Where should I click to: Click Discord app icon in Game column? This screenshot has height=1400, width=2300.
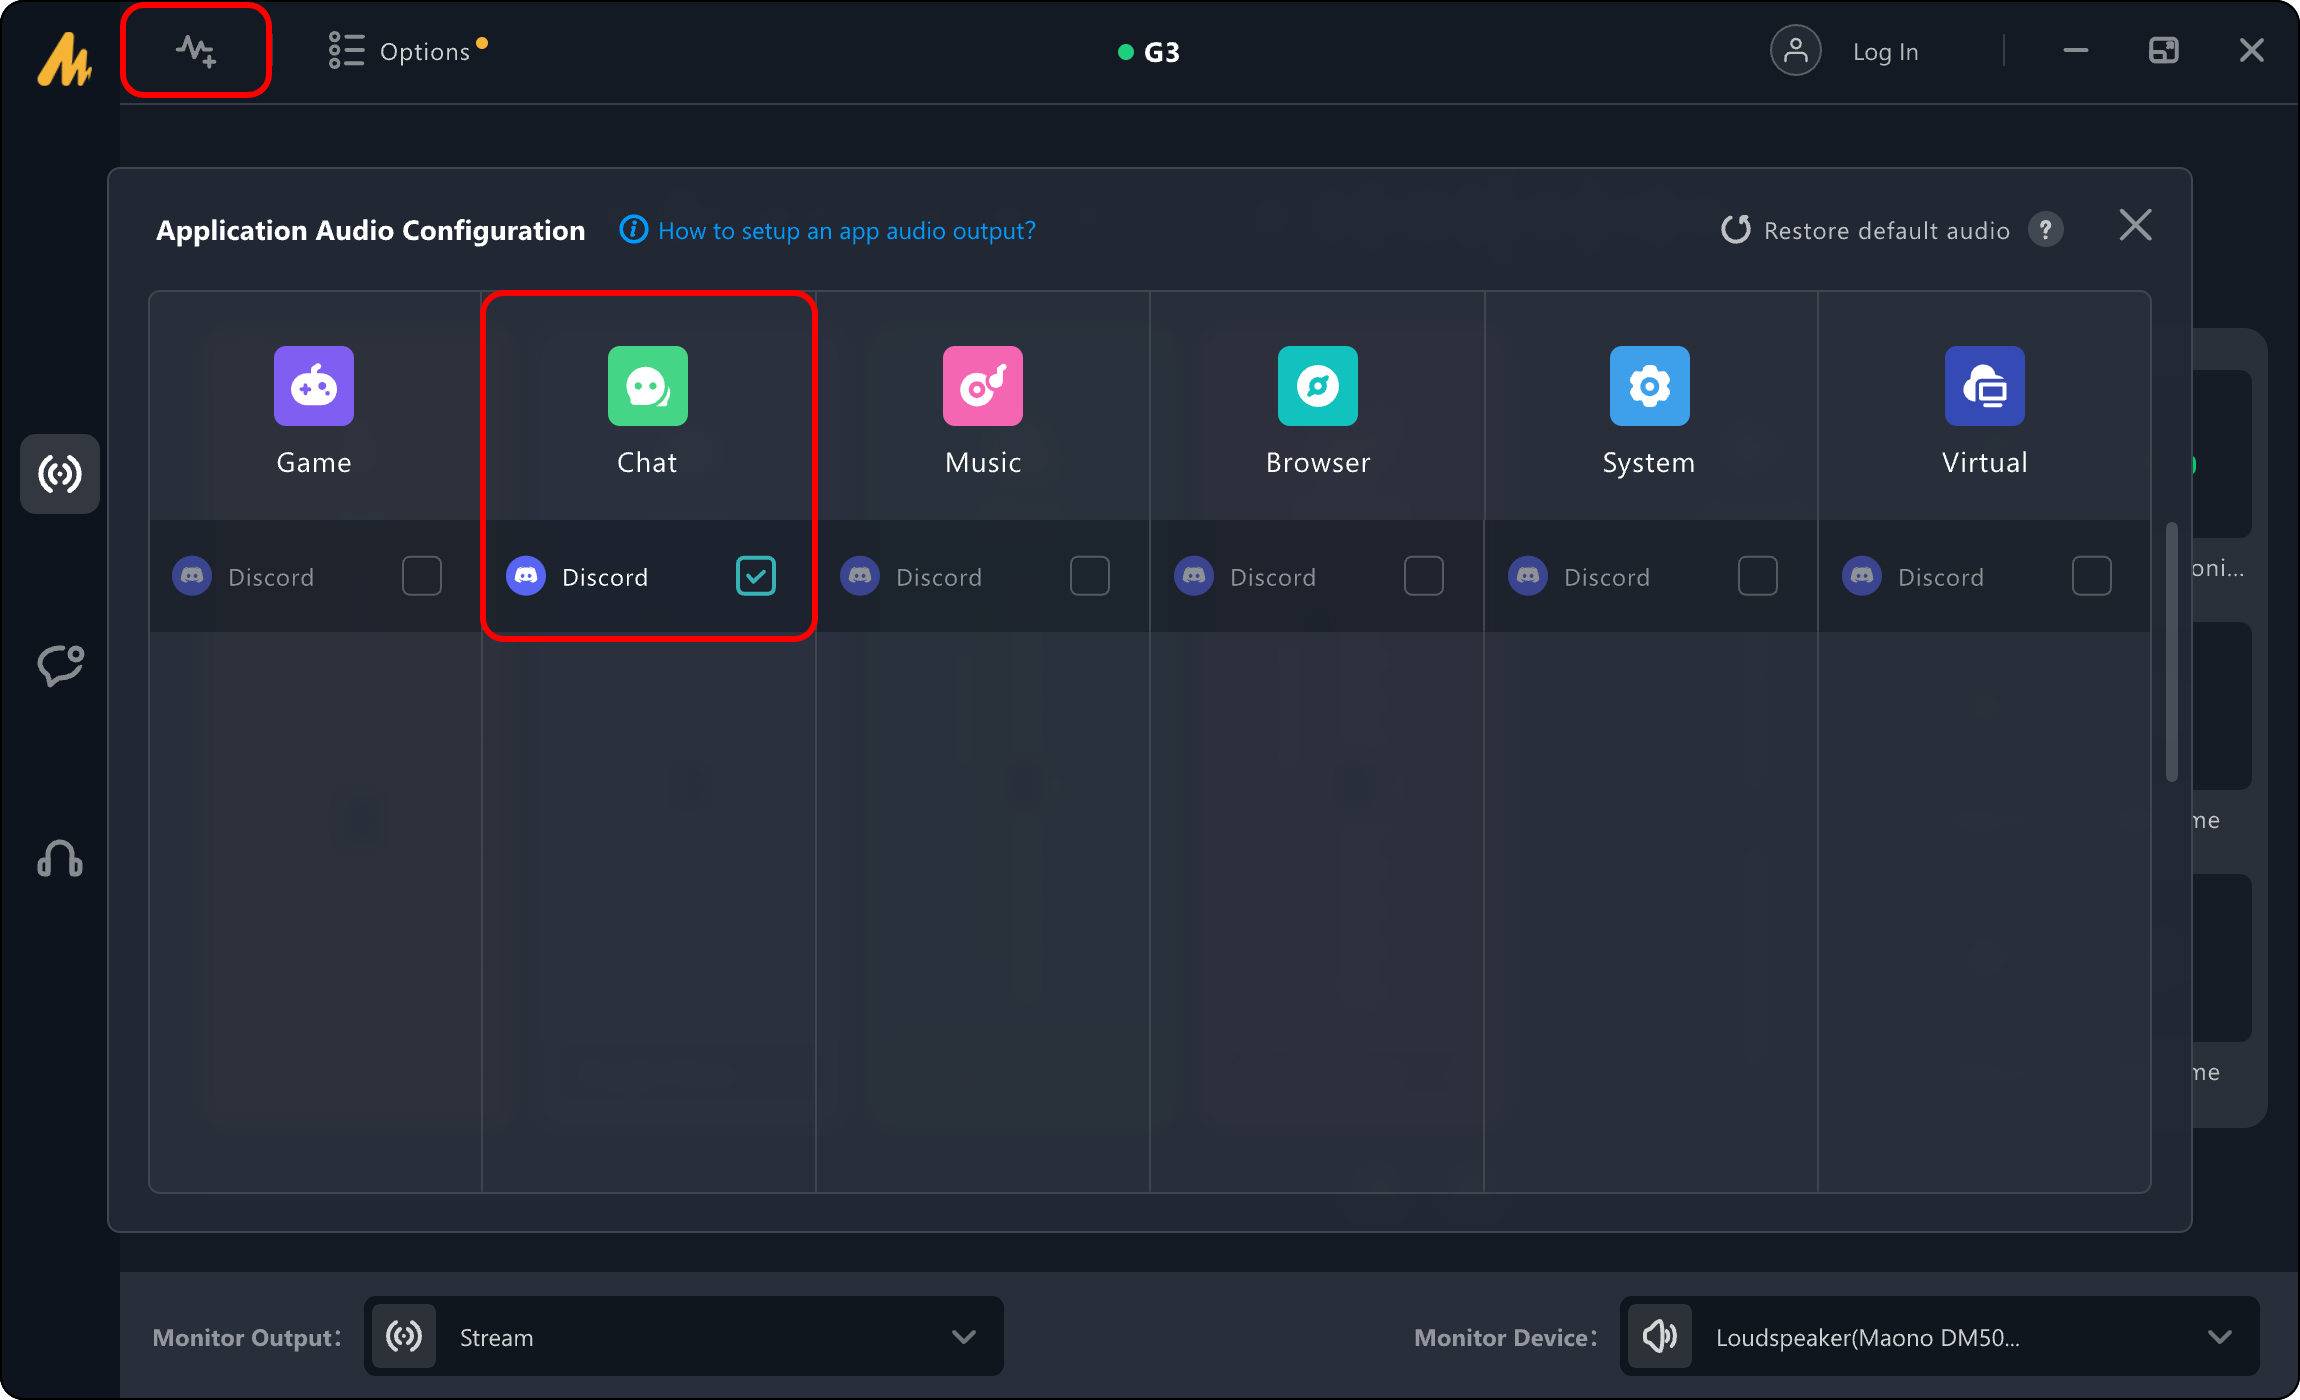pyautogui.click(x=192, y=576)
